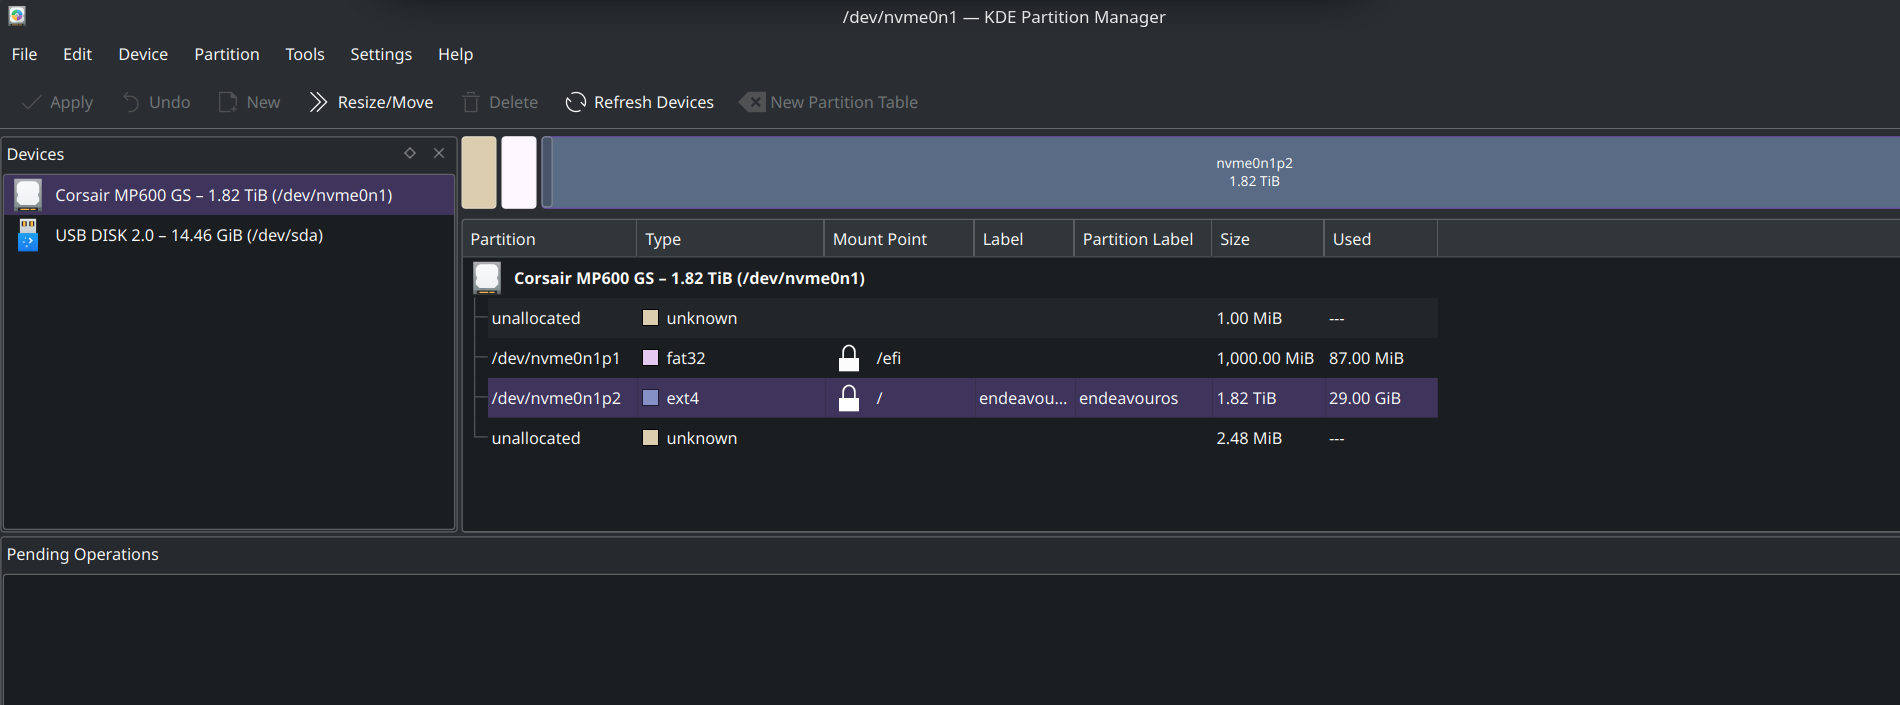Click New Partition Table button
Viewport: 1900px width, 705px height.
[x=829, y=102]
